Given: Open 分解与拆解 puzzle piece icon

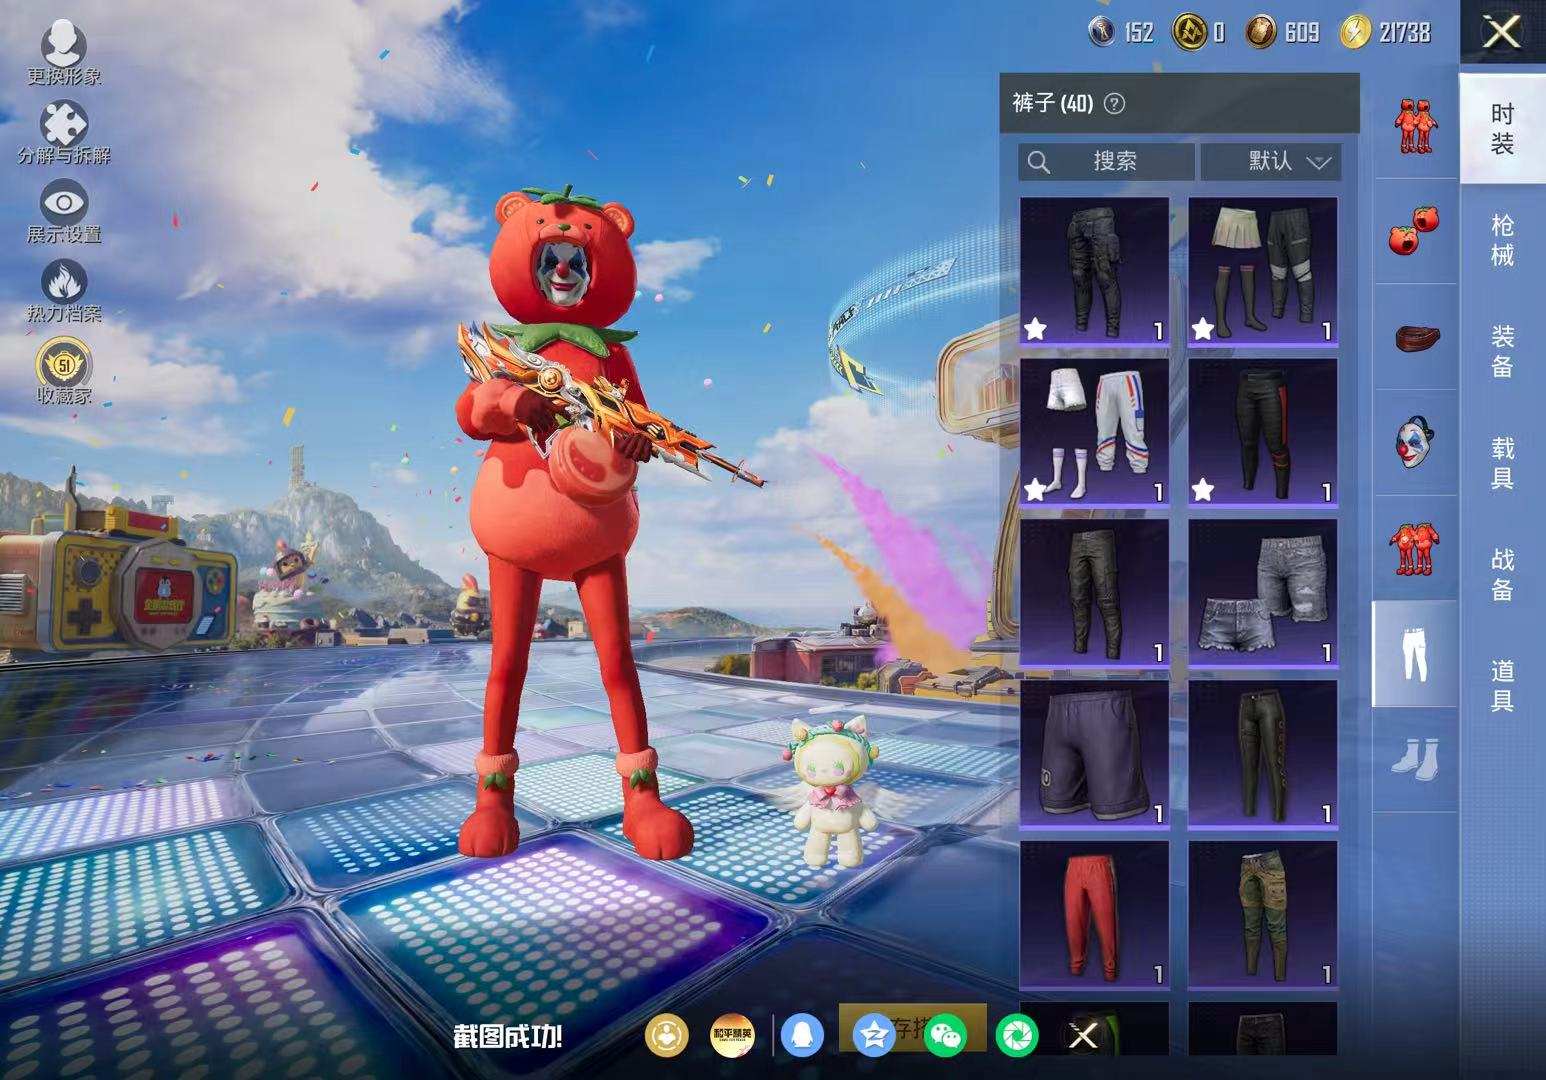Looking at the screenshot, I should pos(64,132).
